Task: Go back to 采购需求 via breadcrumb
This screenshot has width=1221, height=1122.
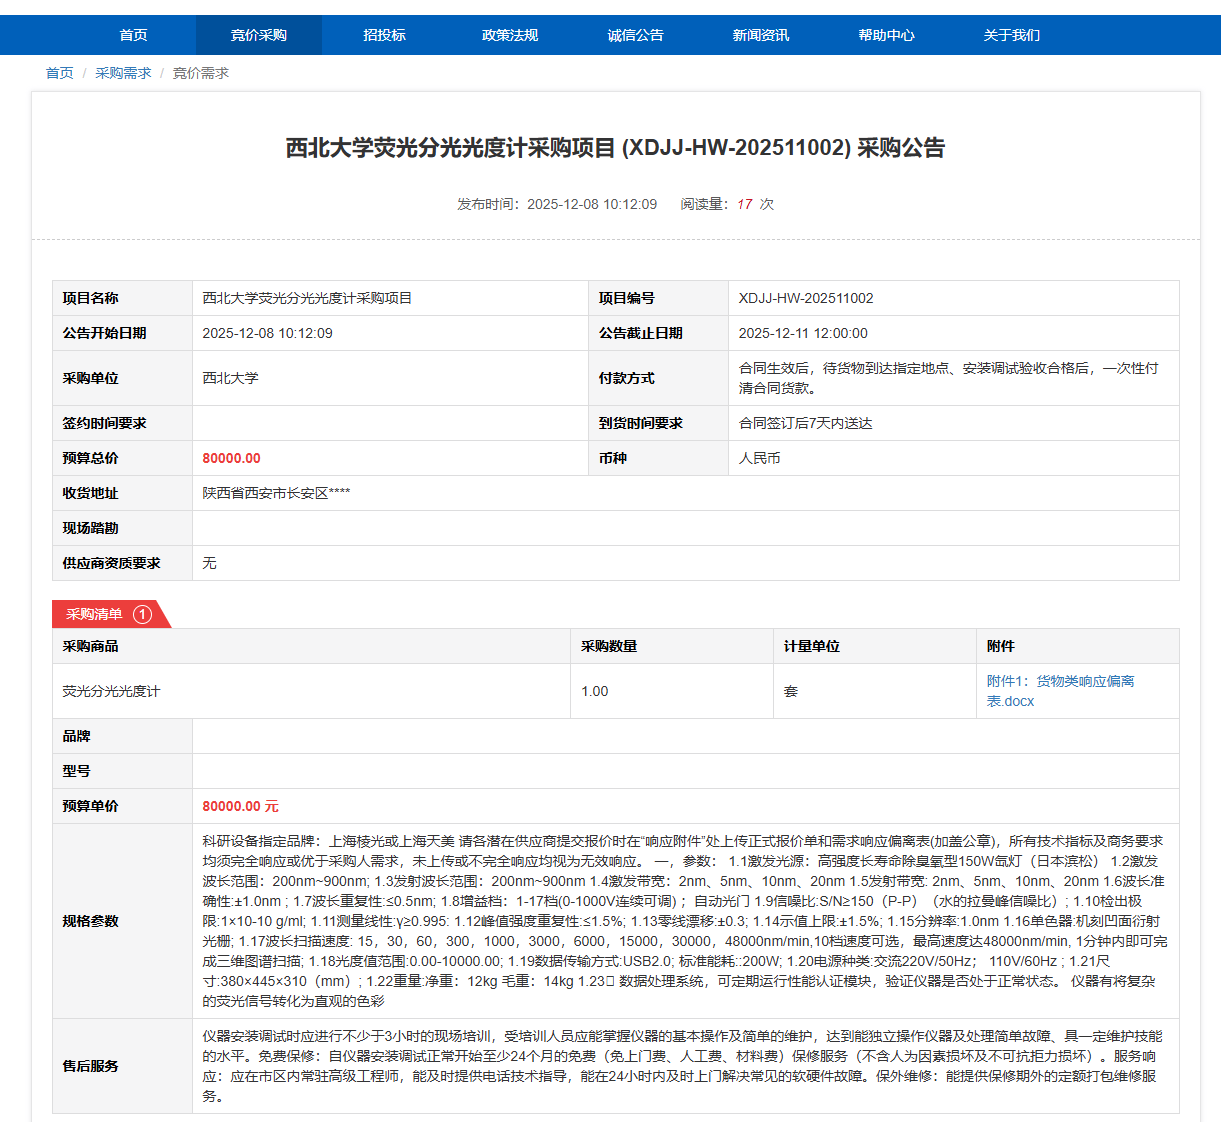Action: [x=123, y=73]
